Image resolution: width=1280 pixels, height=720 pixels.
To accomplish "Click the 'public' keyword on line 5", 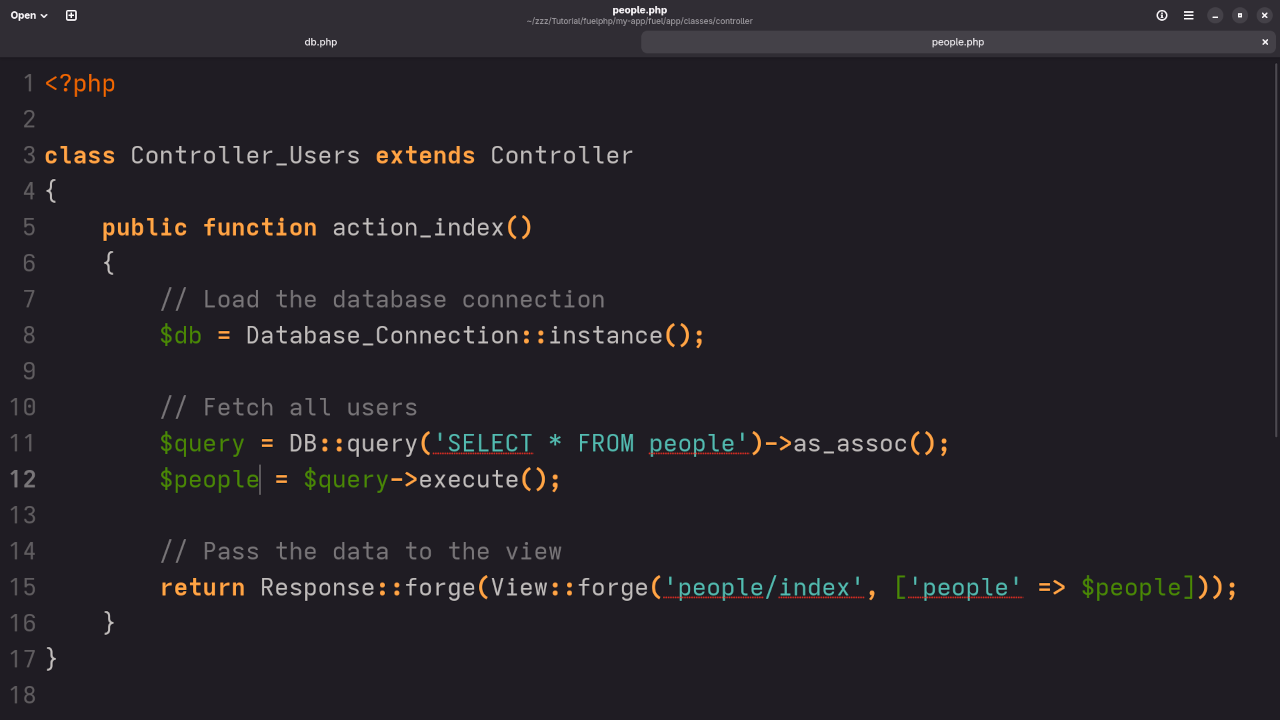I will click(x=145, y=227).
